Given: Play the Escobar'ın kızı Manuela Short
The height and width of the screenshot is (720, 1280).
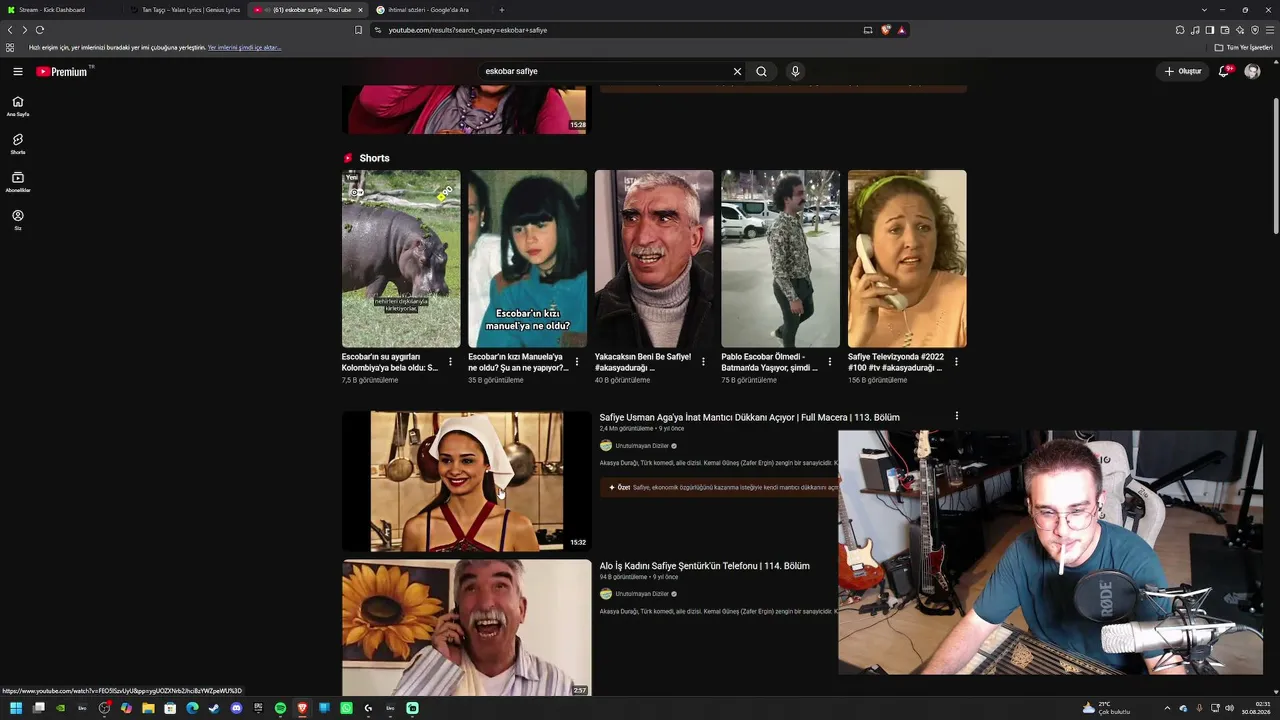Looking at the screenshot, I should click(x=527, y=259).
